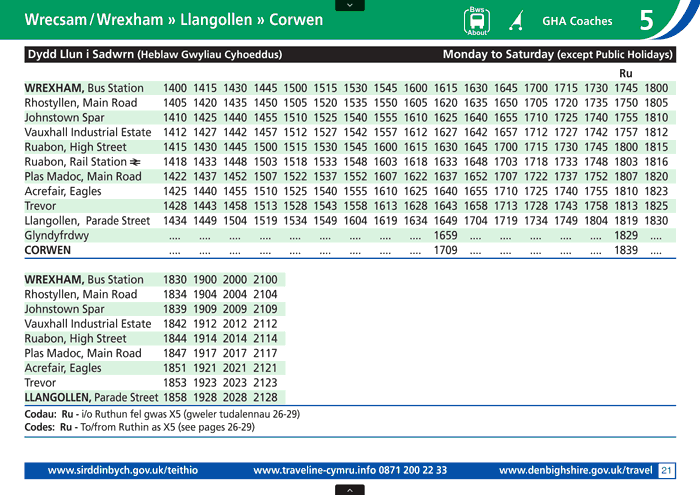700x495 pixels.
Task: Open www.sirddinbych.gov.uk/teithio link
Action: pyautogui.click(x=123, y=470)
